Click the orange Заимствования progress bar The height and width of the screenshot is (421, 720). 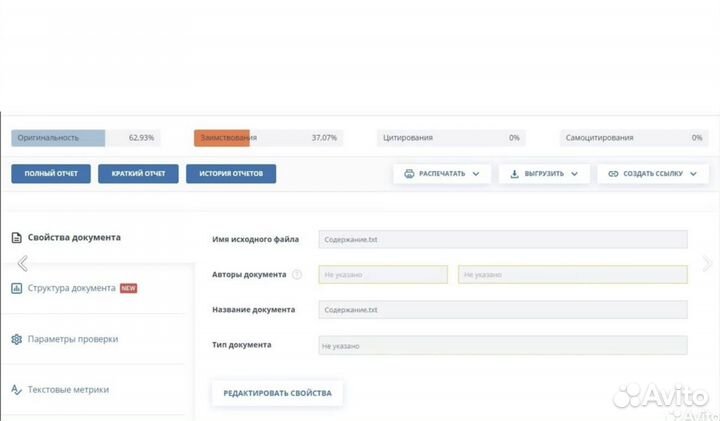pyautogui.click(x=222, y=138)
